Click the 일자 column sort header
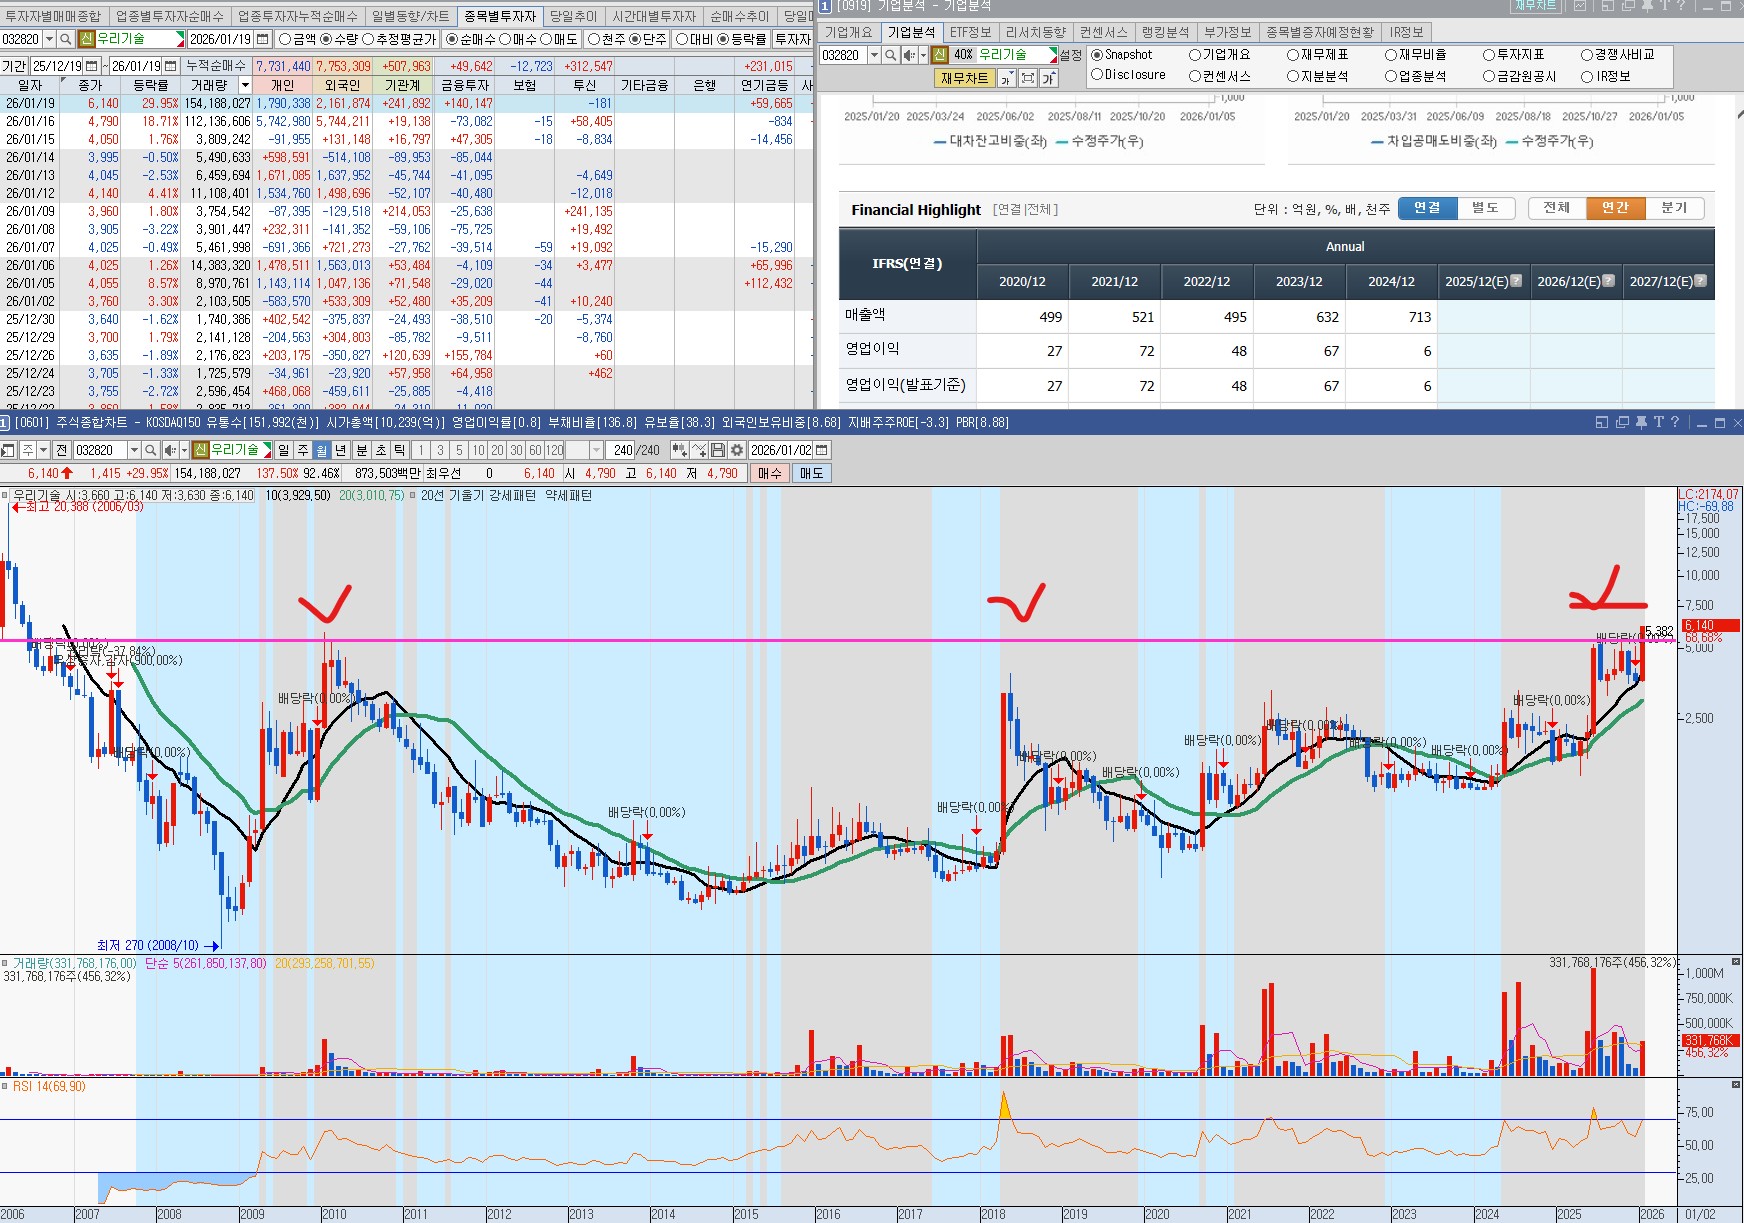1744x1223 pixels. pyautogui.click(x=30, y=85)
